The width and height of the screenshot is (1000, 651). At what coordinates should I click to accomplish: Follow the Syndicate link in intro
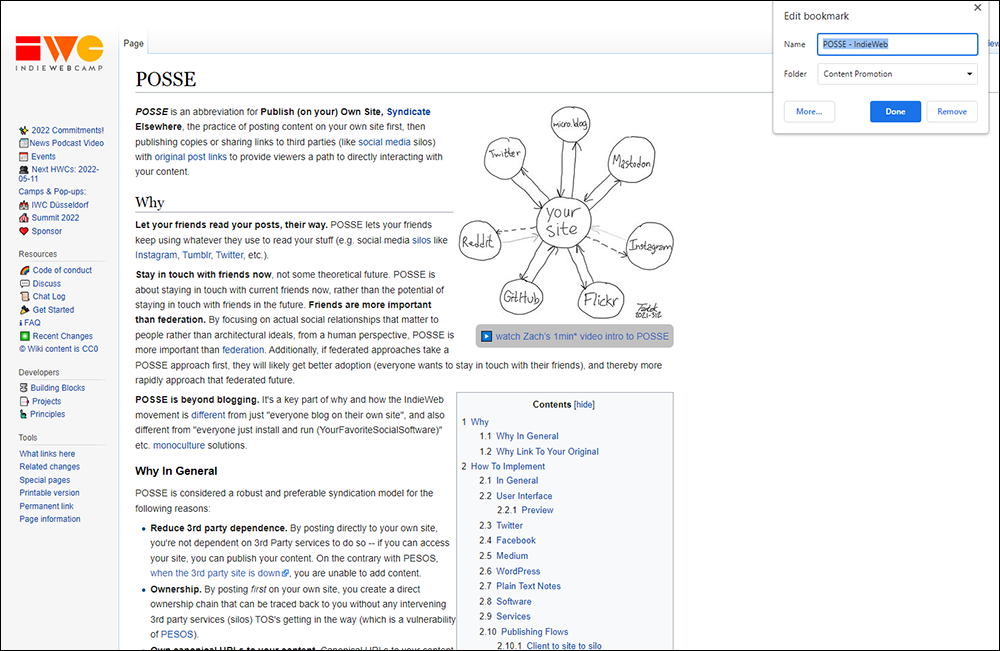click(x=408, y=112)
